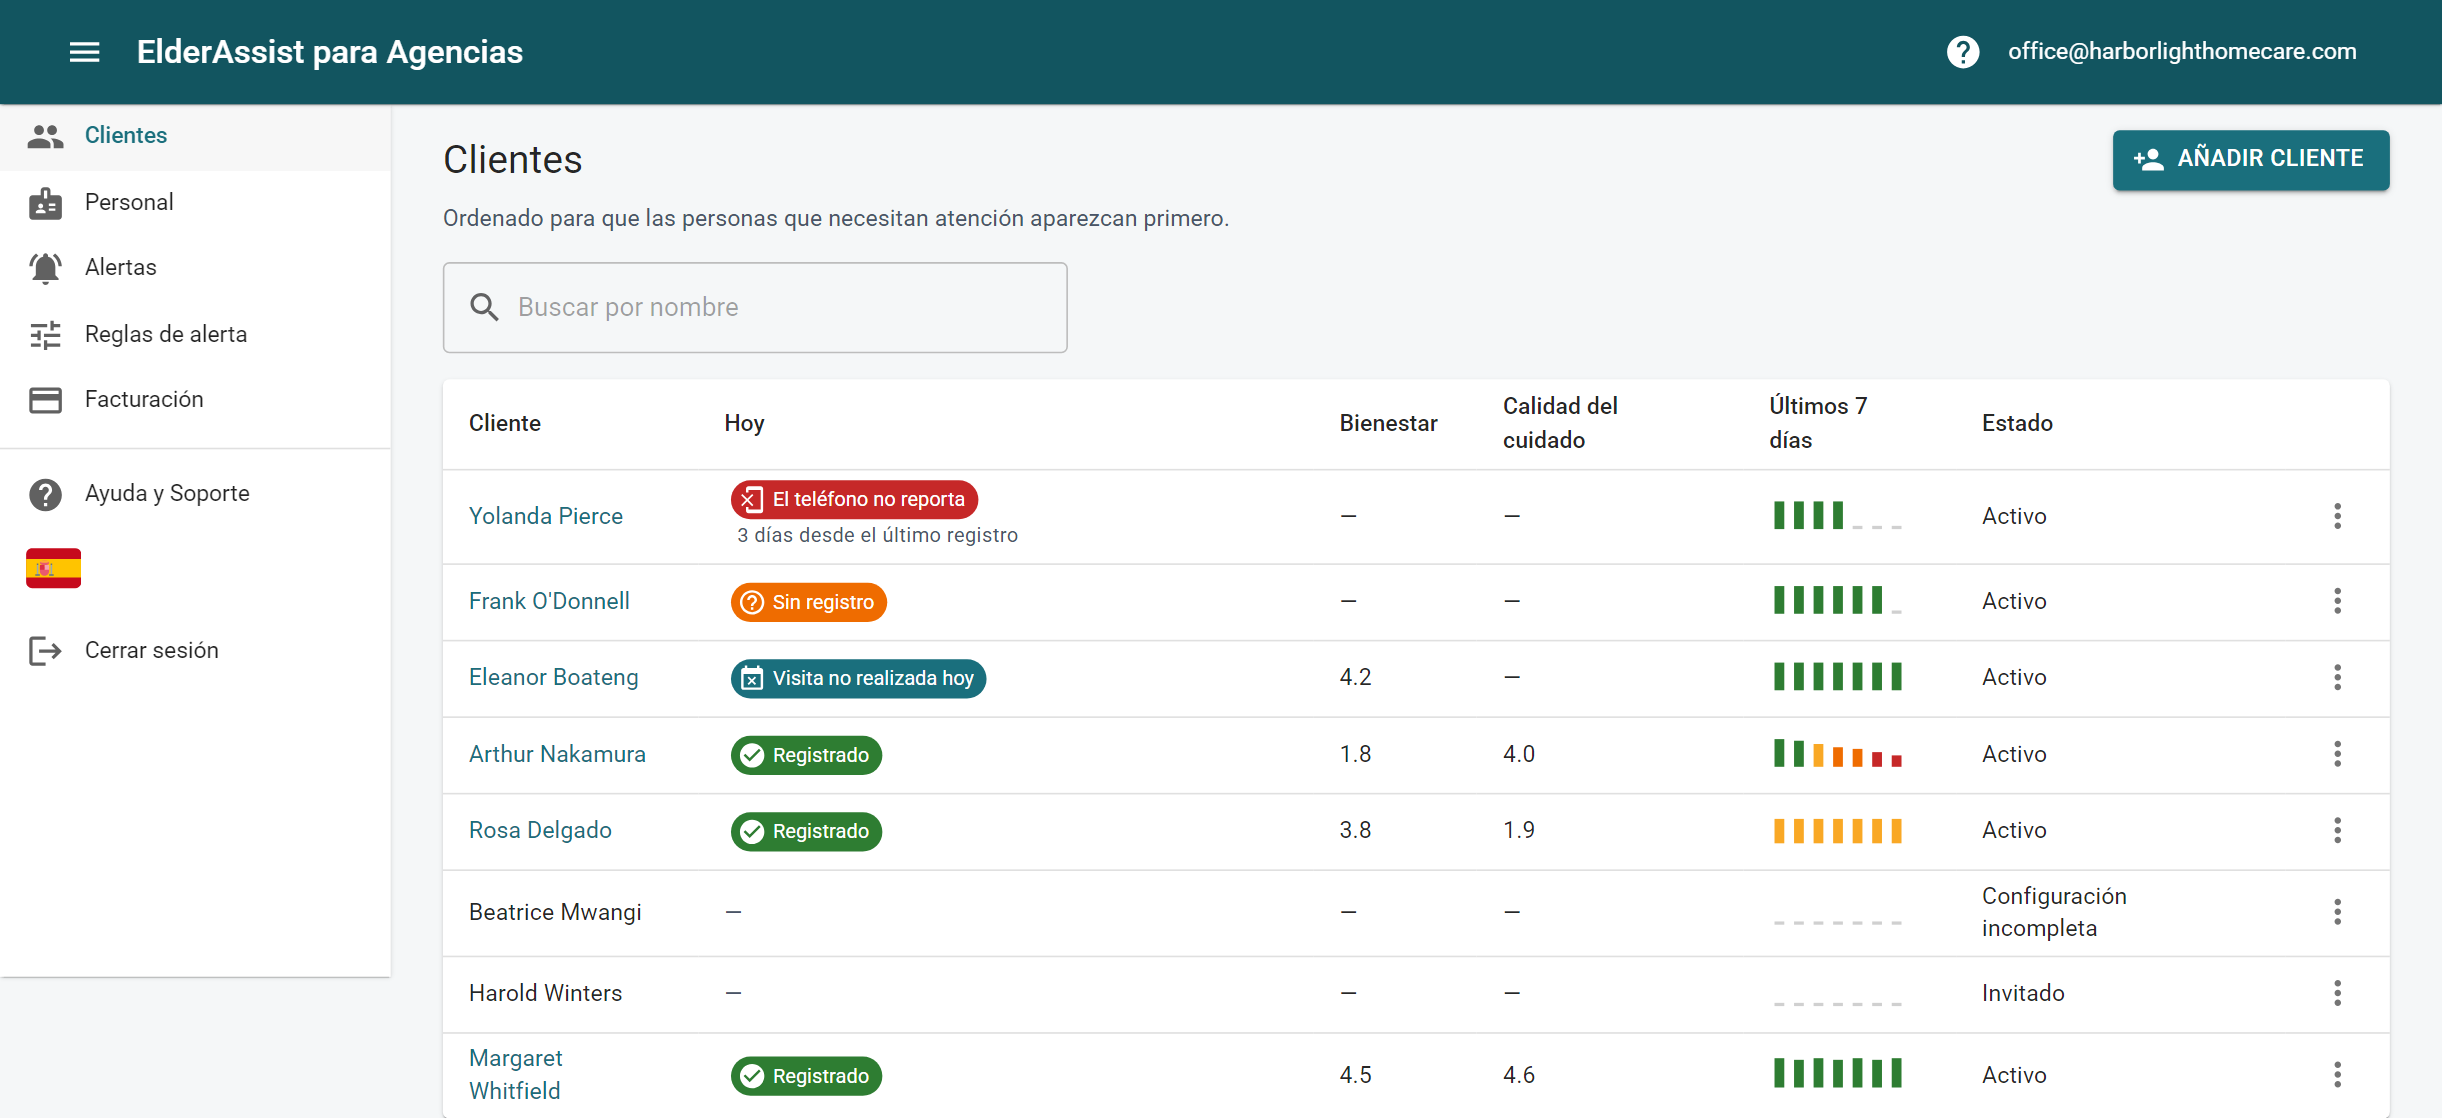Open Yolanda Pierce's client profile

point(546,516)
